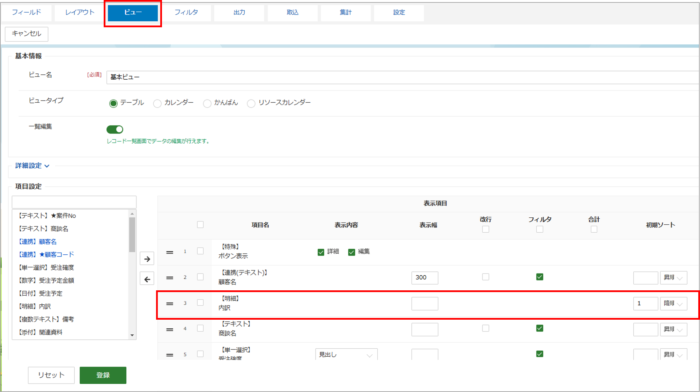
Task: Click the リセット button
Action: pos(51,375)
